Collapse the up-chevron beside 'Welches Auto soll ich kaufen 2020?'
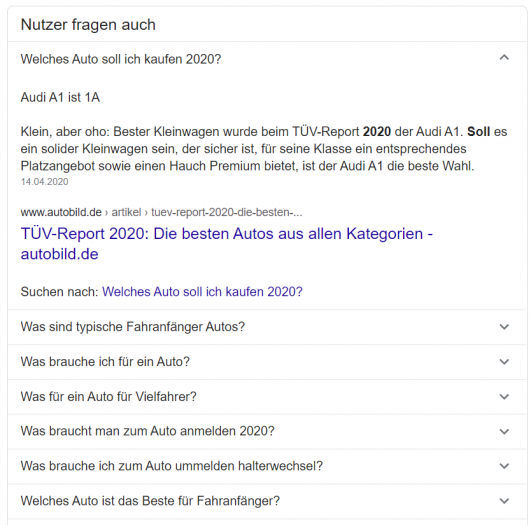The height and width of the screenshot is (525, 531). click(504, 58)
